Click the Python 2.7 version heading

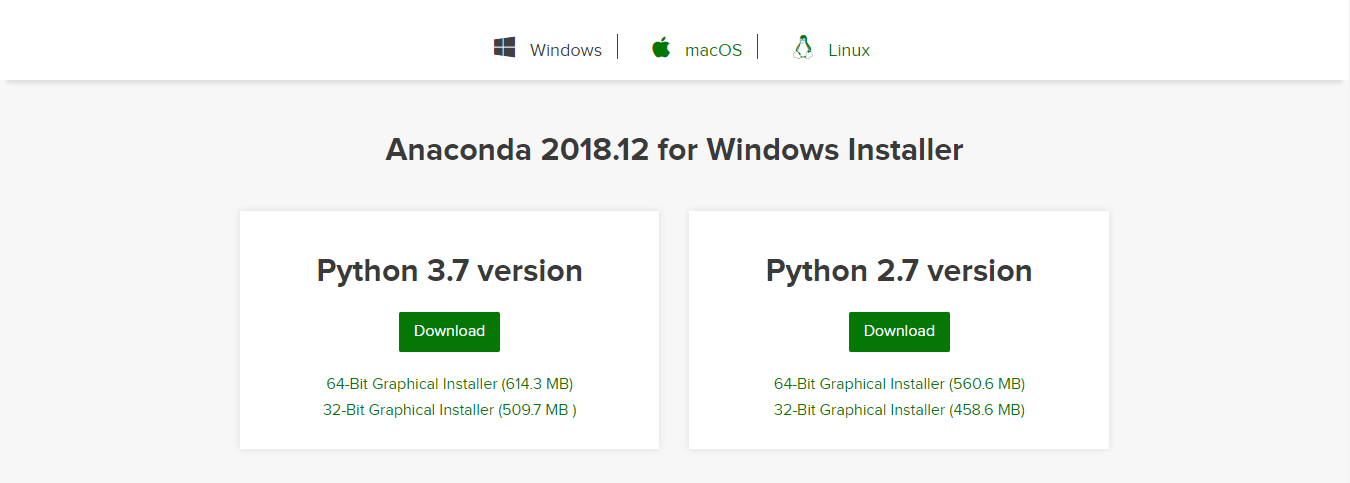coord(899,271)
